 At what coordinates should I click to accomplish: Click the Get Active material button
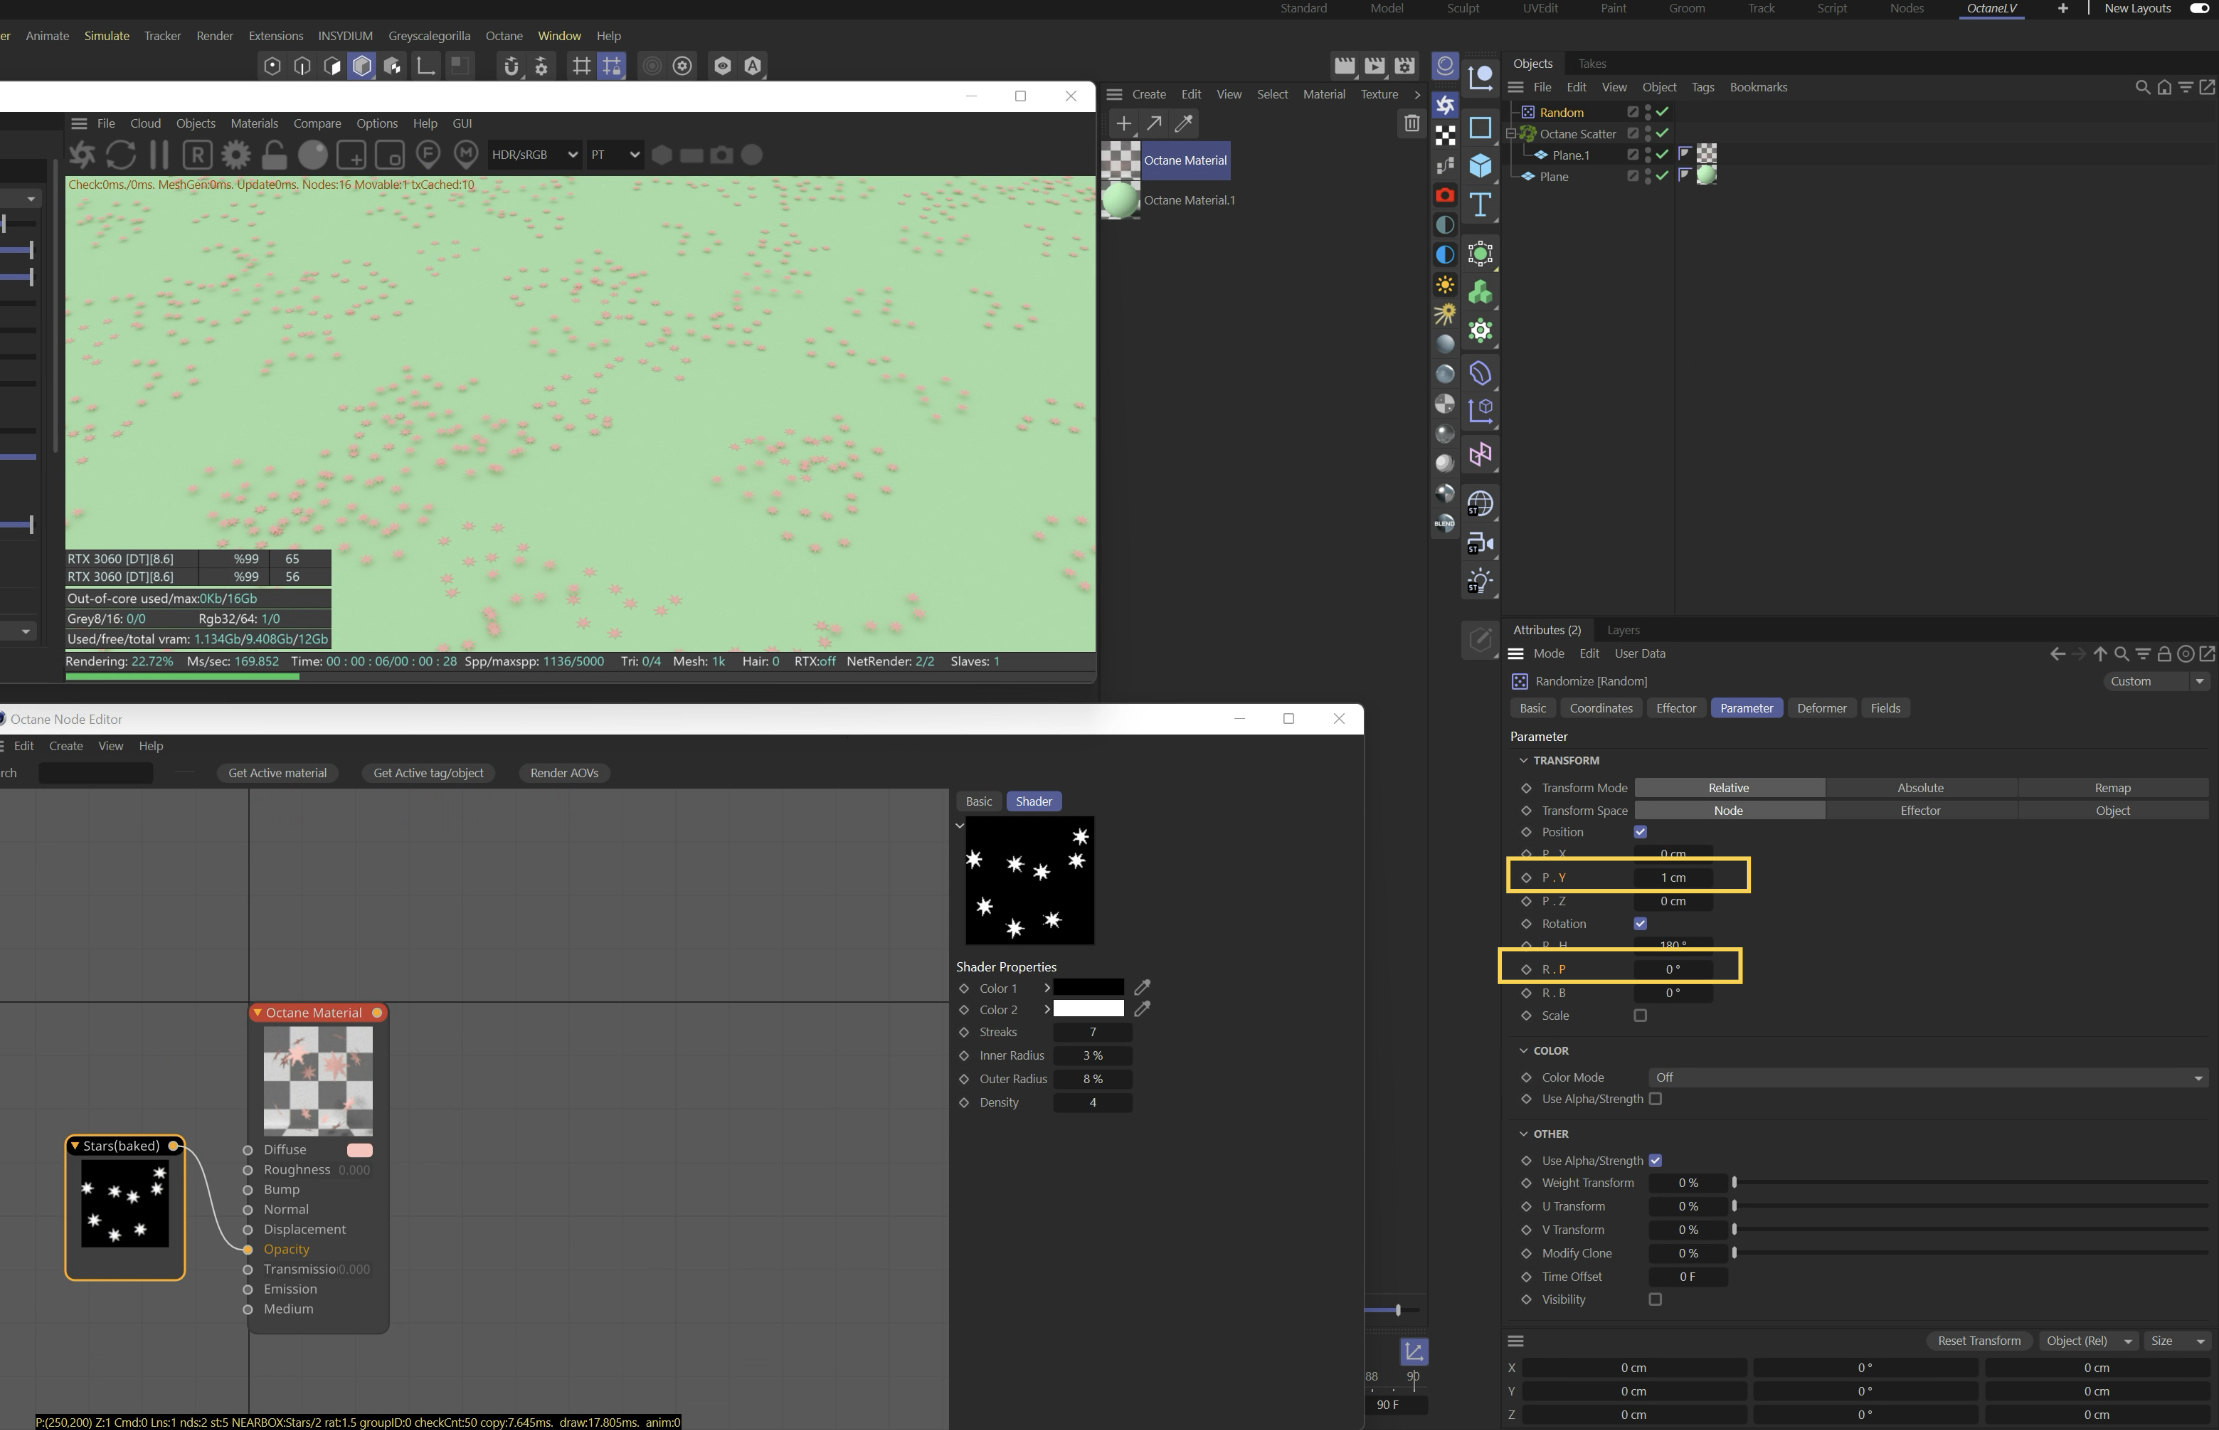277,773
